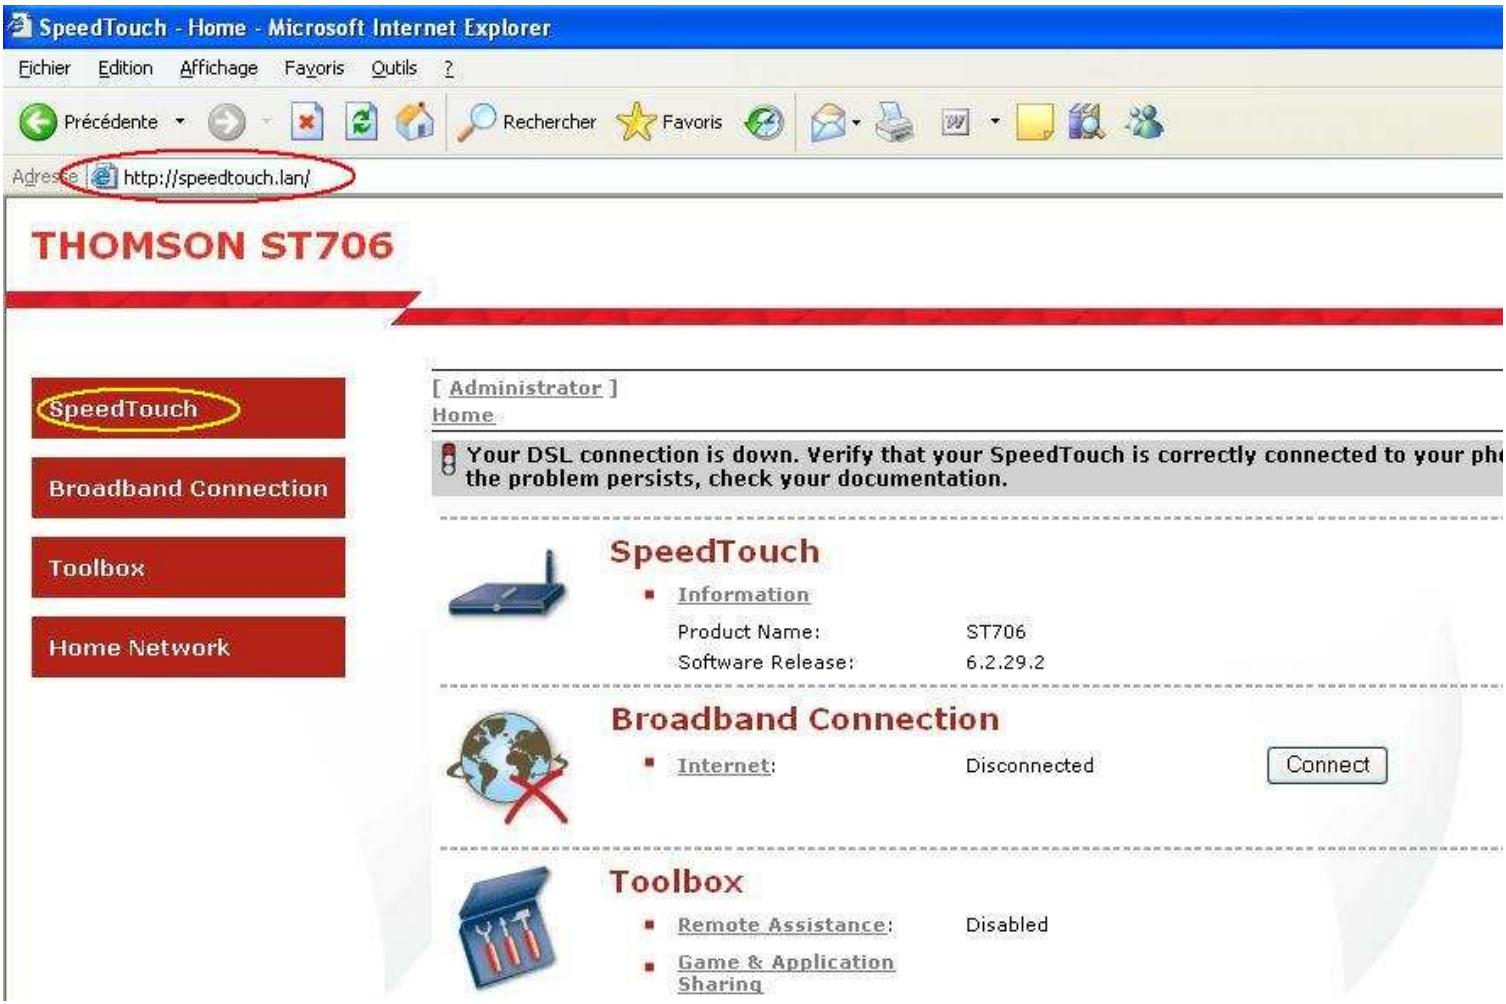
Task: Click the 6.2.29.2 software release value
Action: 1005,662
